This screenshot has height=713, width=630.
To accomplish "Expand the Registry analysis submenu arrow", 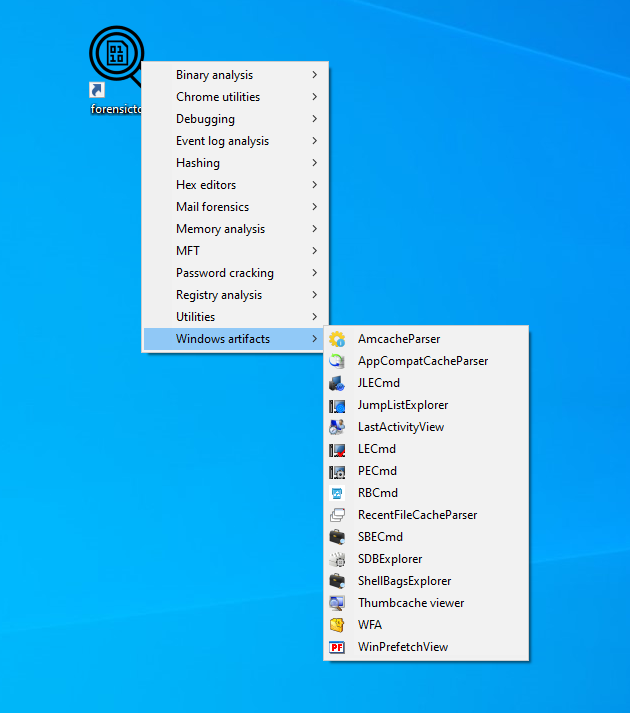I will (315, 295).
